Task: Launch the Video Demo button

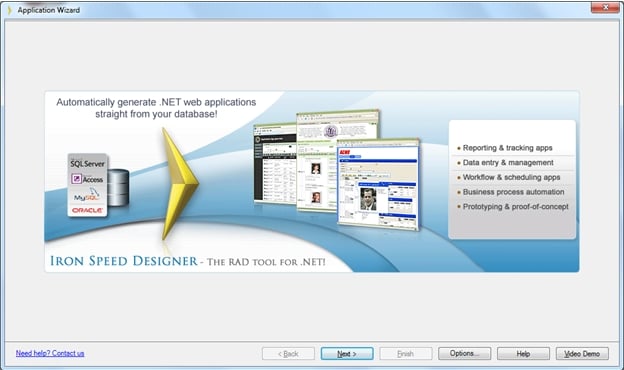Action: 582,353
